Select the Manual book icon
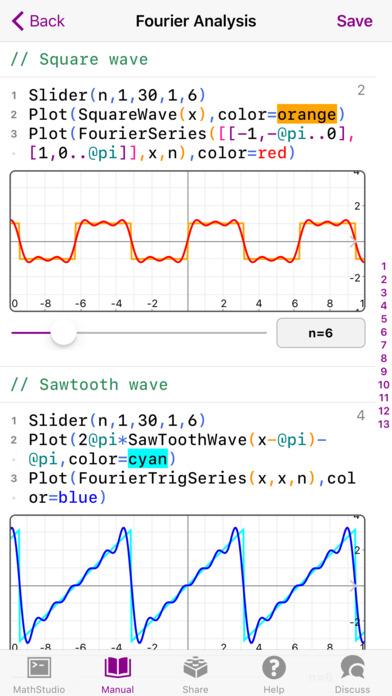Viewport: 392px width, 696px height. coord(118,668)
